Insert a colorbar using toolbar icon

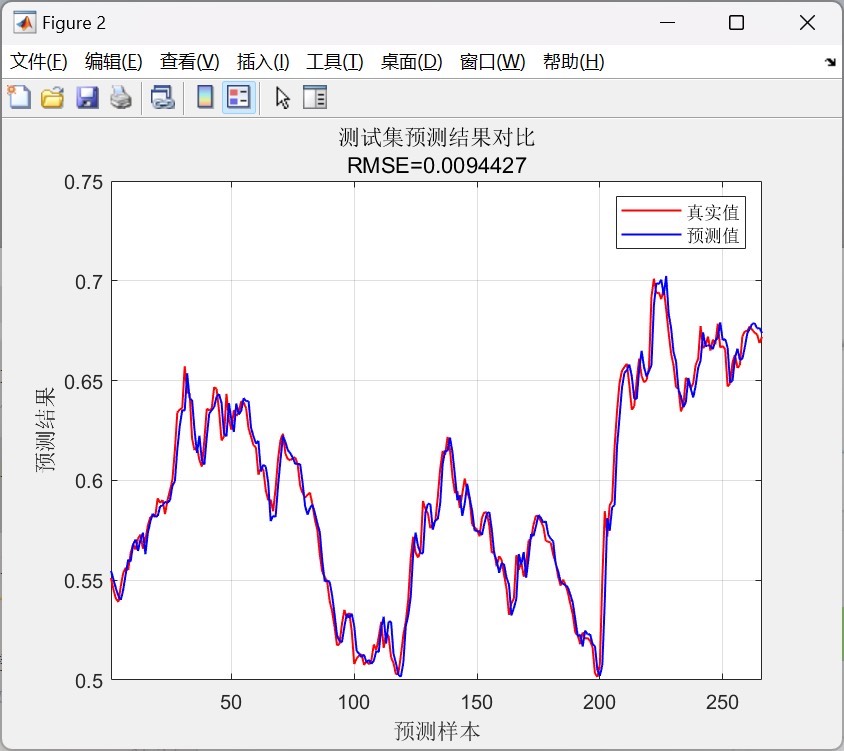click(x=205, y=97)
